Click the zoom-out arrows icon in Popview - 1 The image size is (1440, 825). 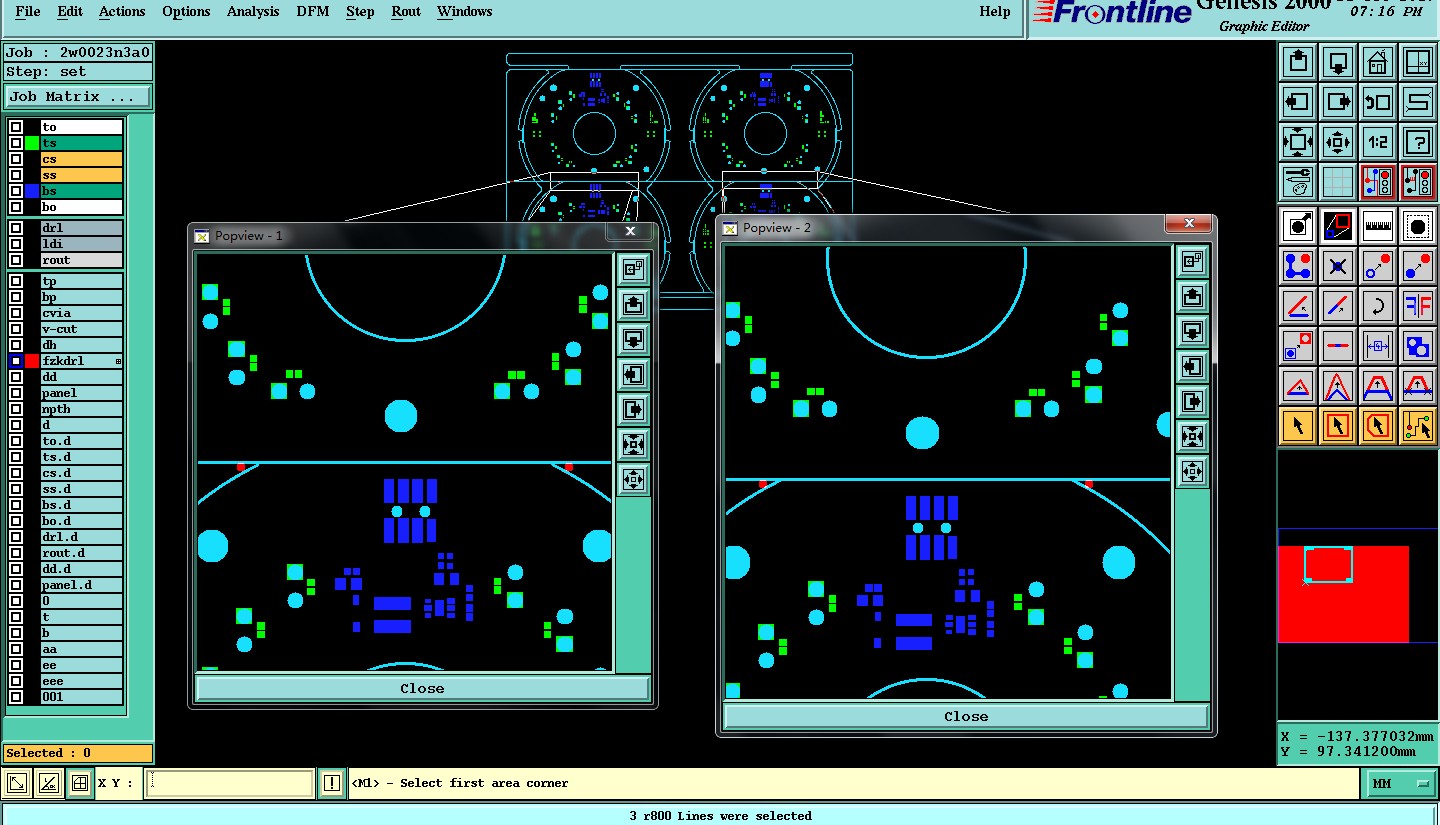pos(633,444)
